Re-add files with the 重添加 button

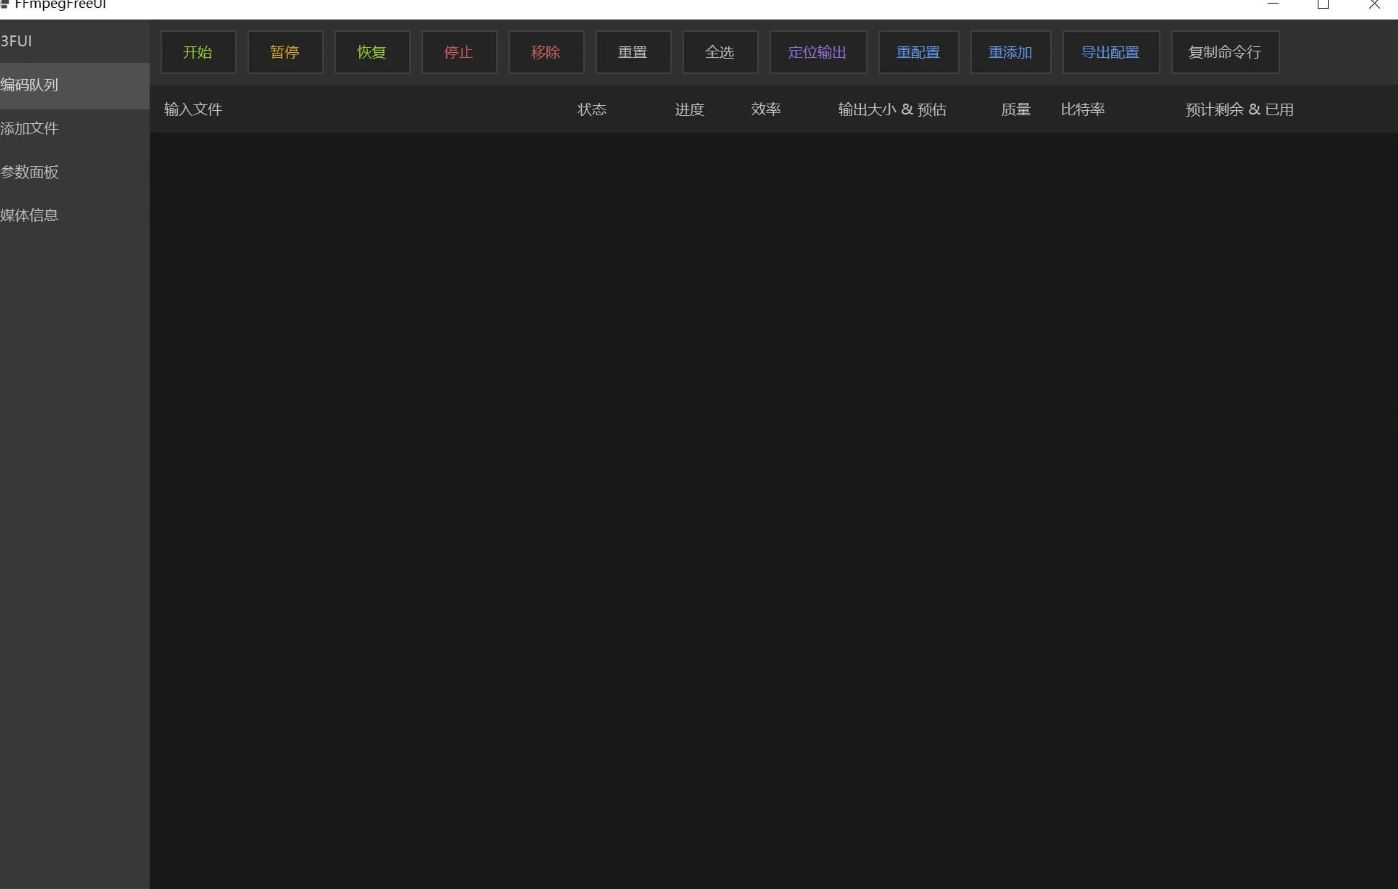(x=1010, y=51)
